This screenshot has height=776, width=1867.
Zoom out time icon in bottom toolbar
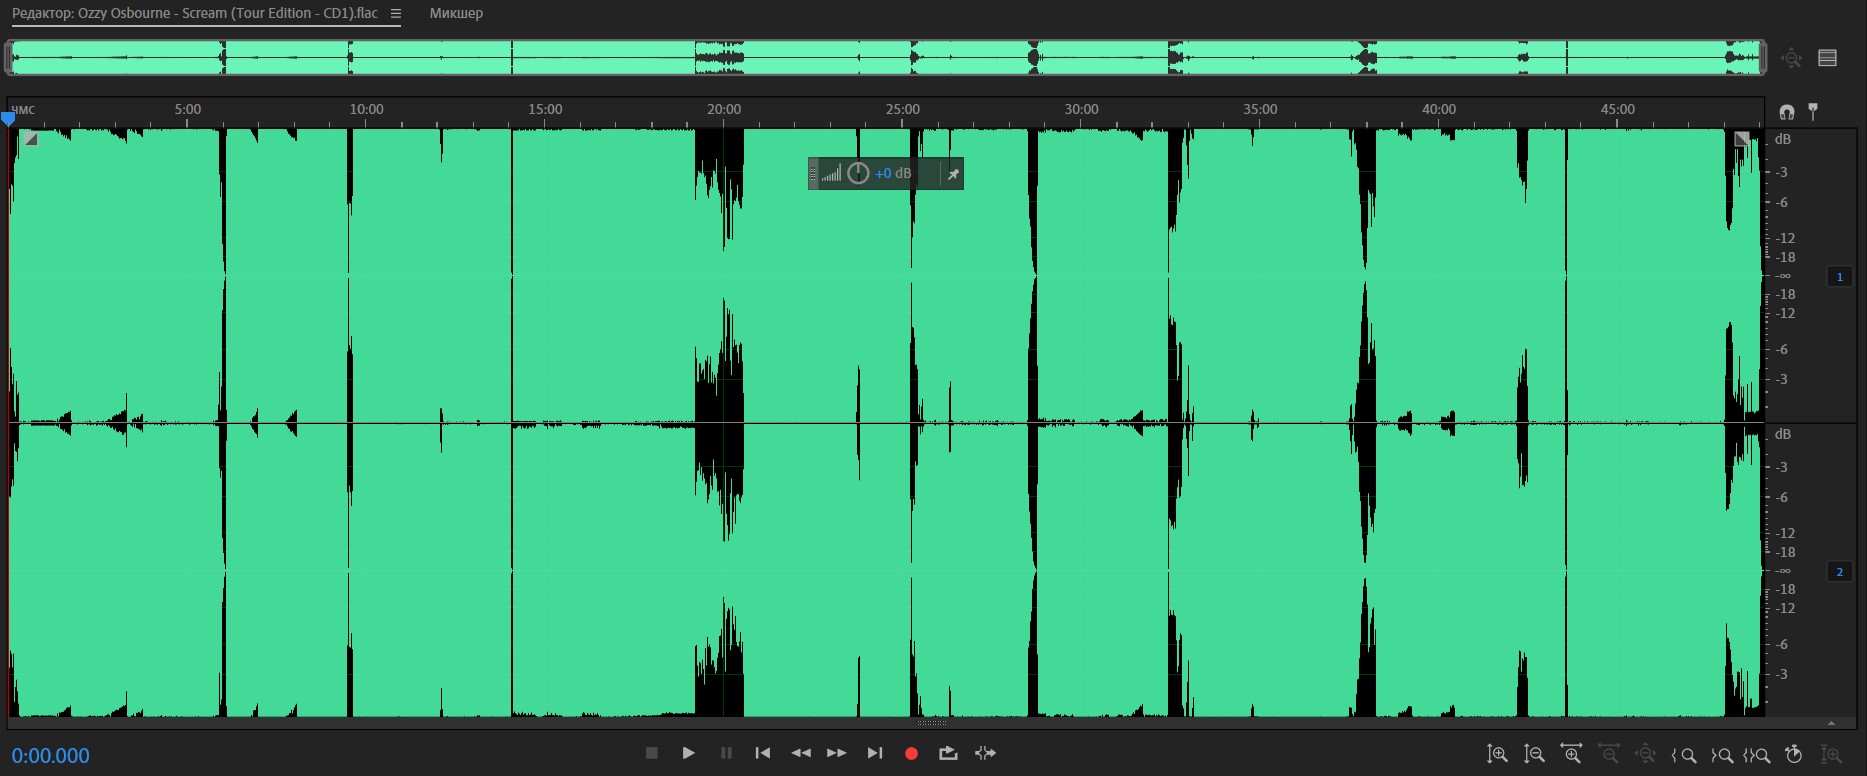1608,755
